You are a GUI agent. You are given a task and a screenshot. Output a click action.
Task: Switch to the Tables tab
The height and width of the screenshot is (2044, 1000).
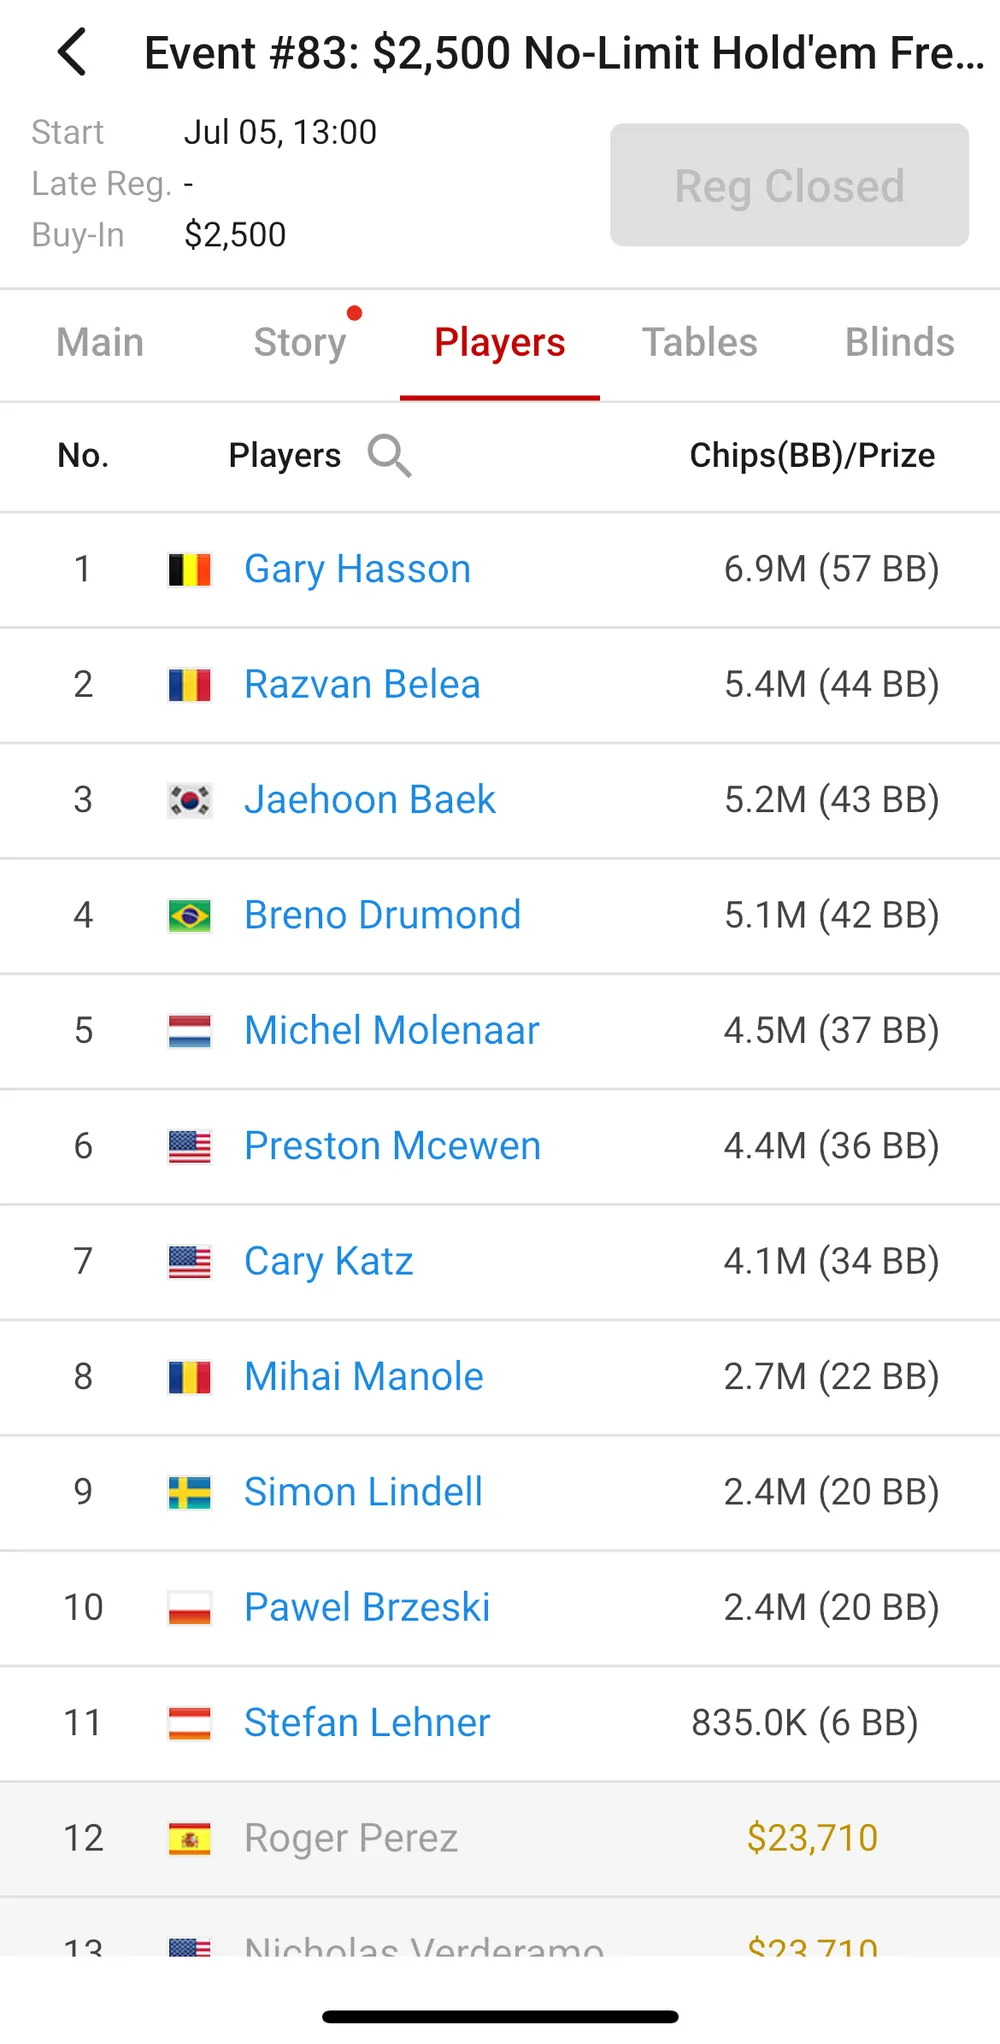[x=700, y=343]
